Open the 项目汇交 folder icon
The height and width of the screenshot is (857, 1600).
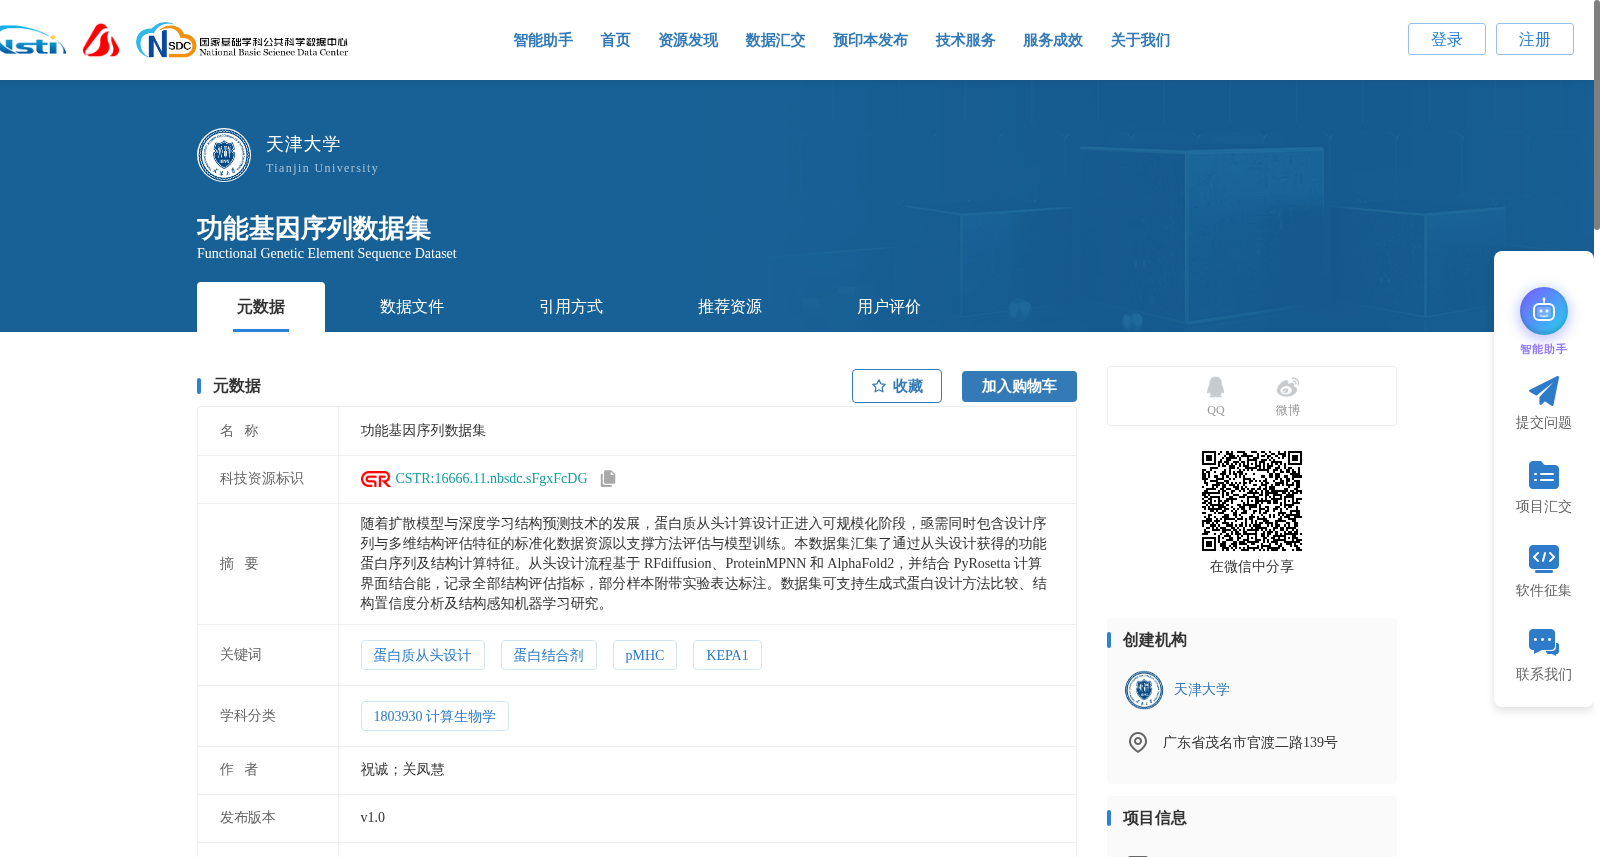[1543, 475]
